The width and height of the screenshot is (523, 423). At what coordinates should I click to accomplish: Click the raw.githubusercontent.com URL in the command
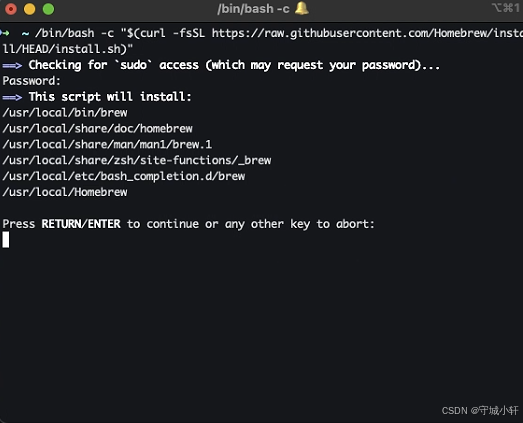pos(367,33)
